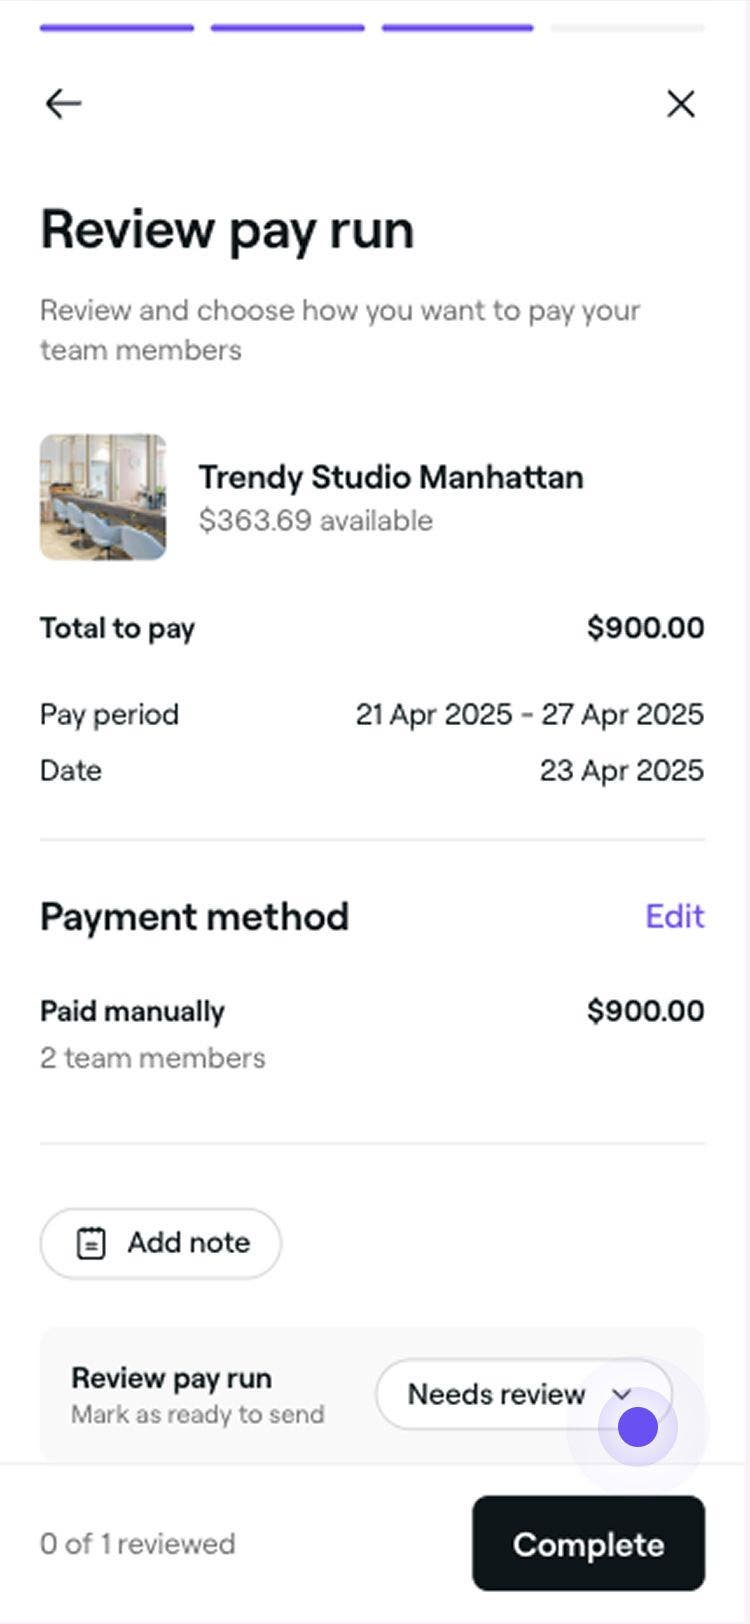Expand the chevron beside Needs review
750x1624 pixels.
click(622, 1394)
